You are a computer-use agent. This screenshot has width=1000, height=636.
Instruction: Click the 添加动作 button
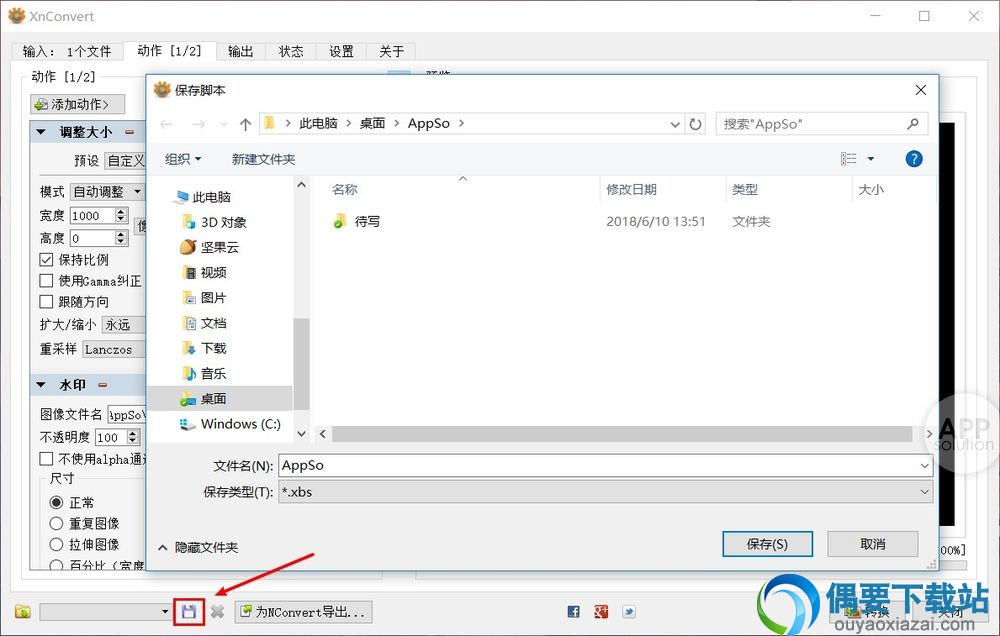pos(78,104)
